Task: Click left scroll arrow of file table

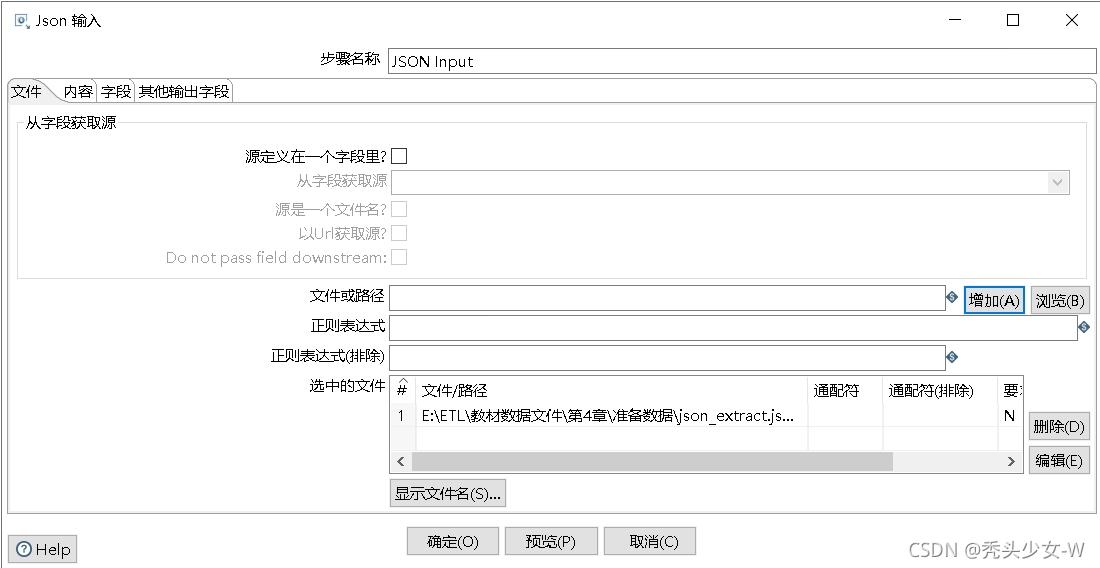Action: pos(401,461)
